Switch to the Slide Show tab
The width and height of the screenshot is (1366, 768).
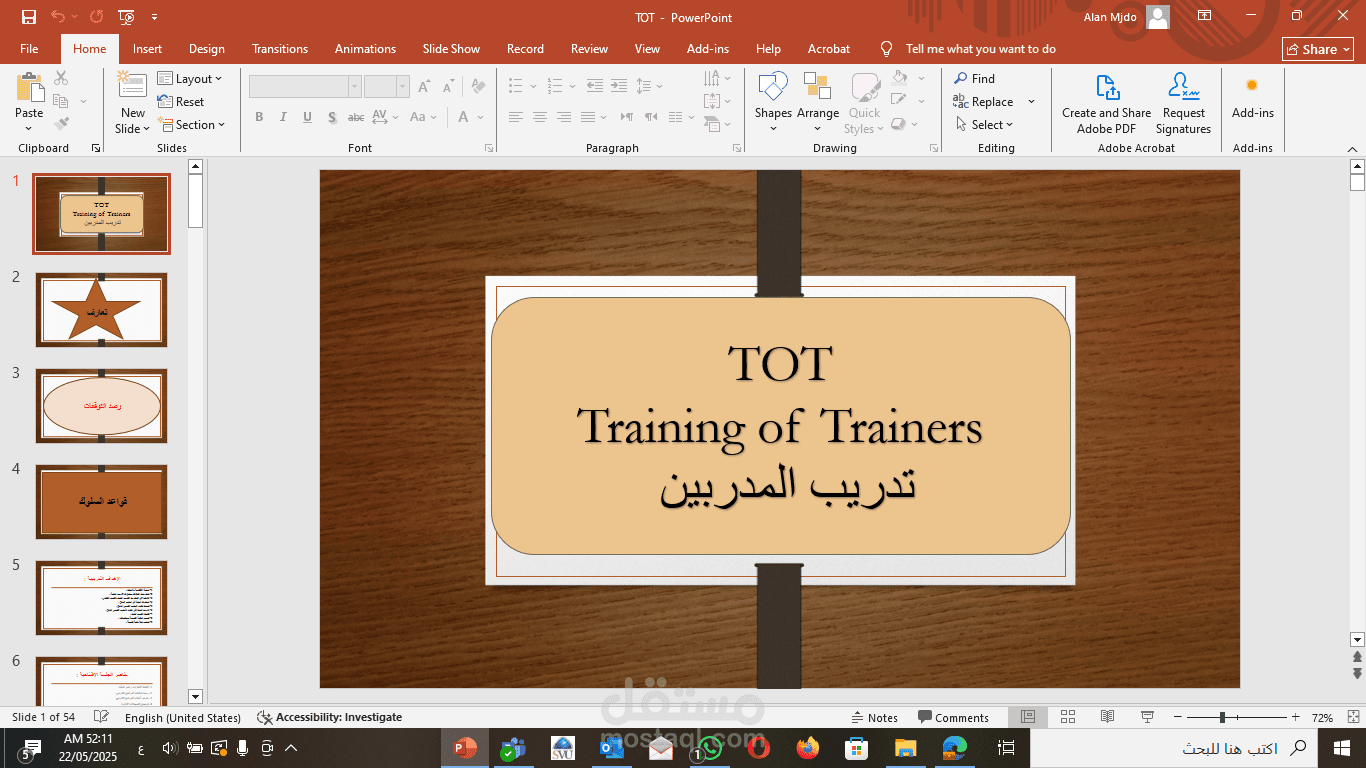[451, 49]
